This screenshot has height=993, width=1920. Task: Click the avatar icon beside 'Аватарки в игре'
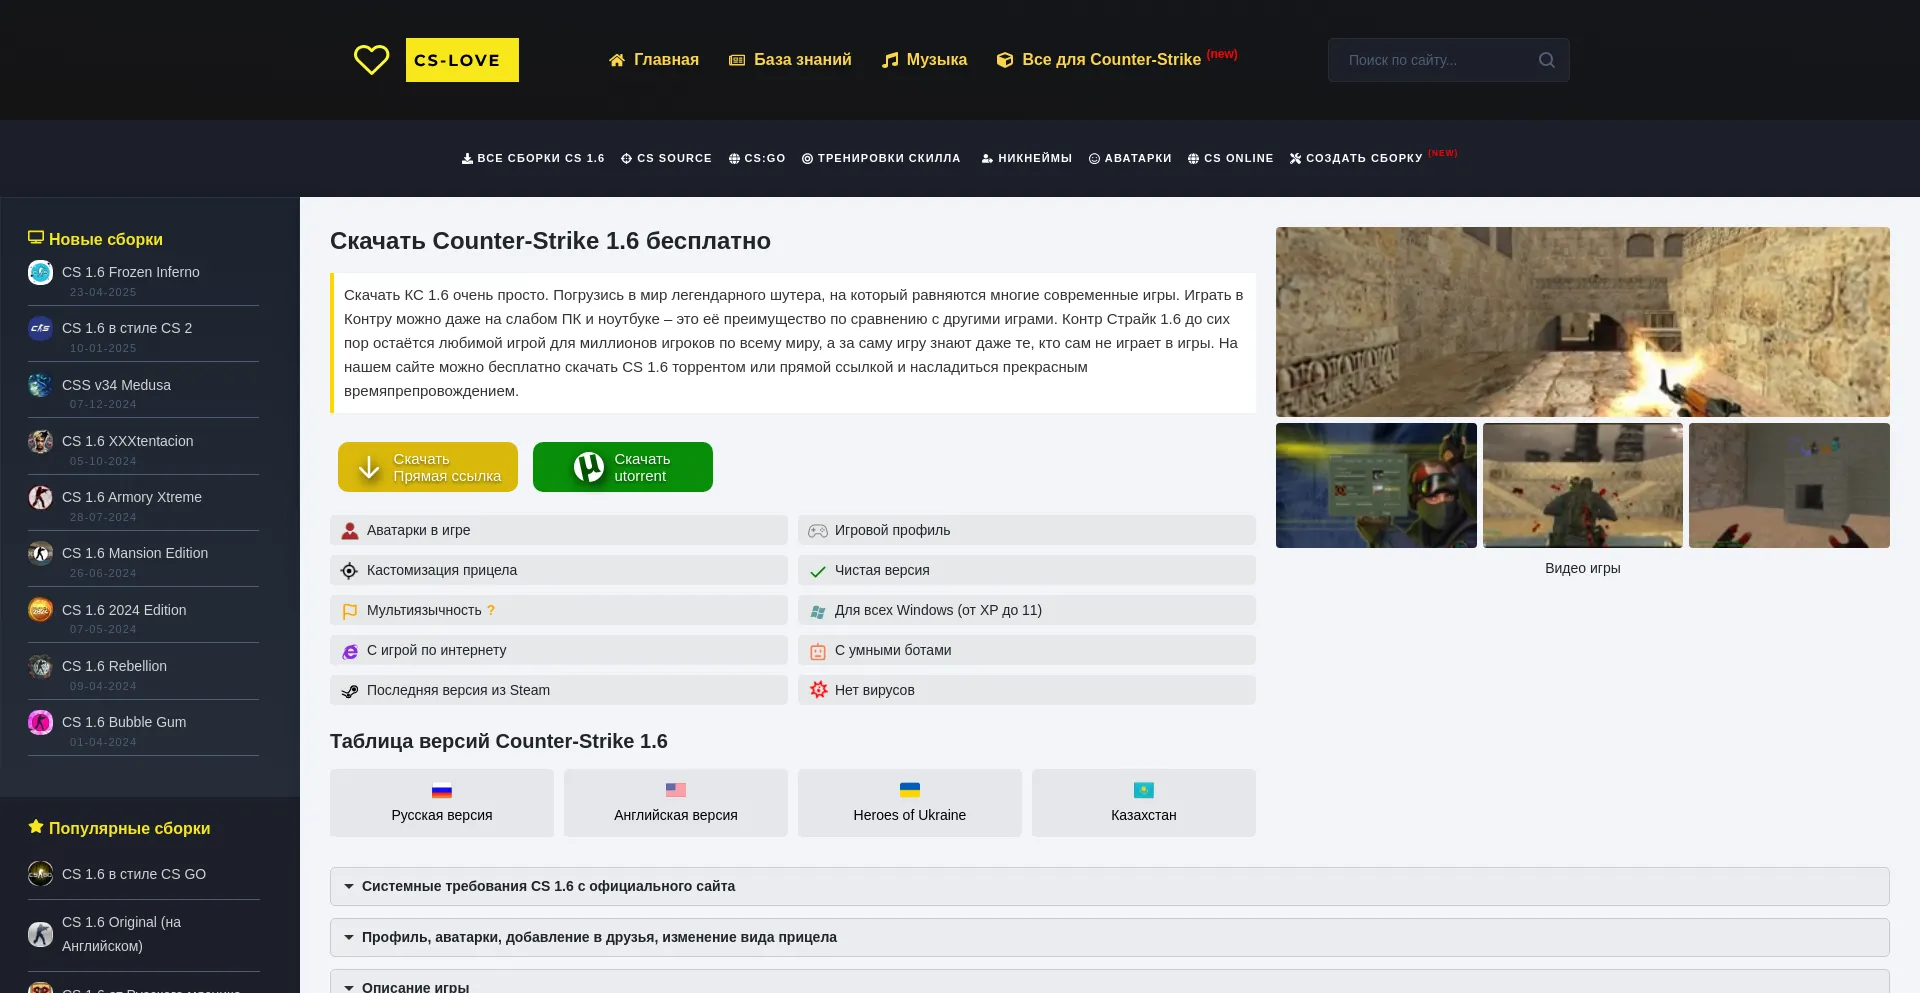349,530
